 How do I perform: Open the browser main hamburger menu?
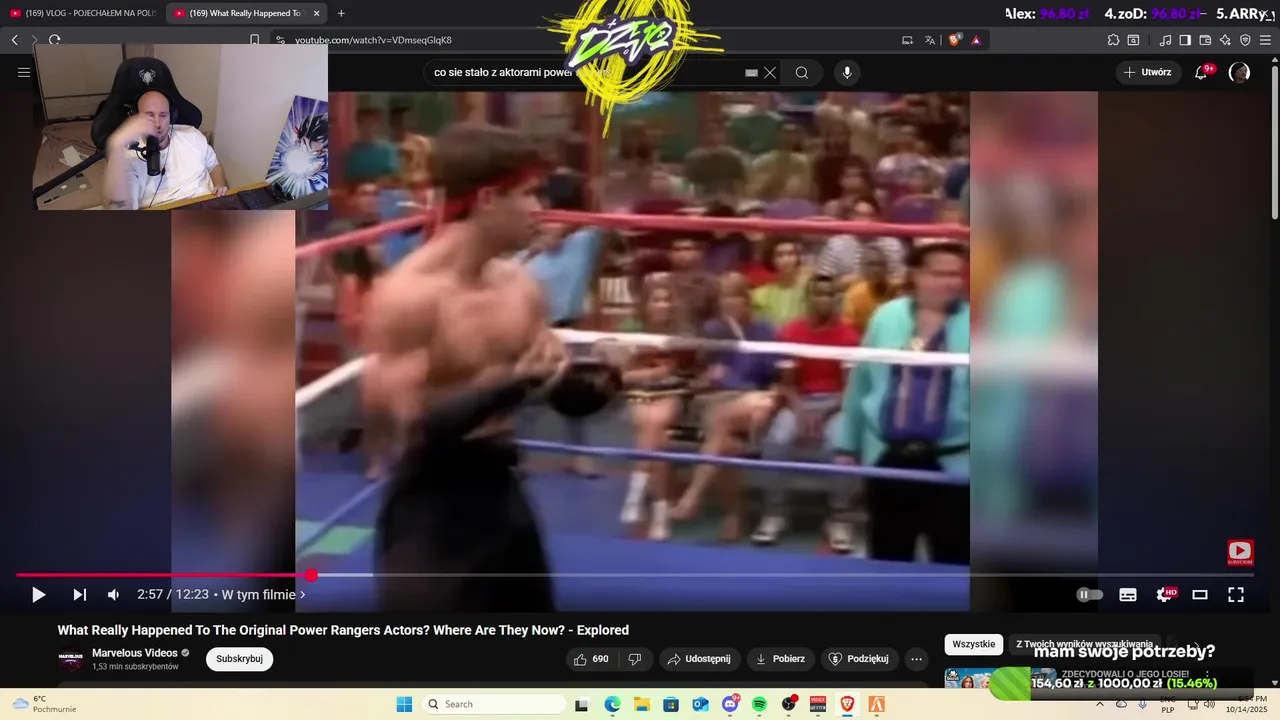pos(1266,40)
